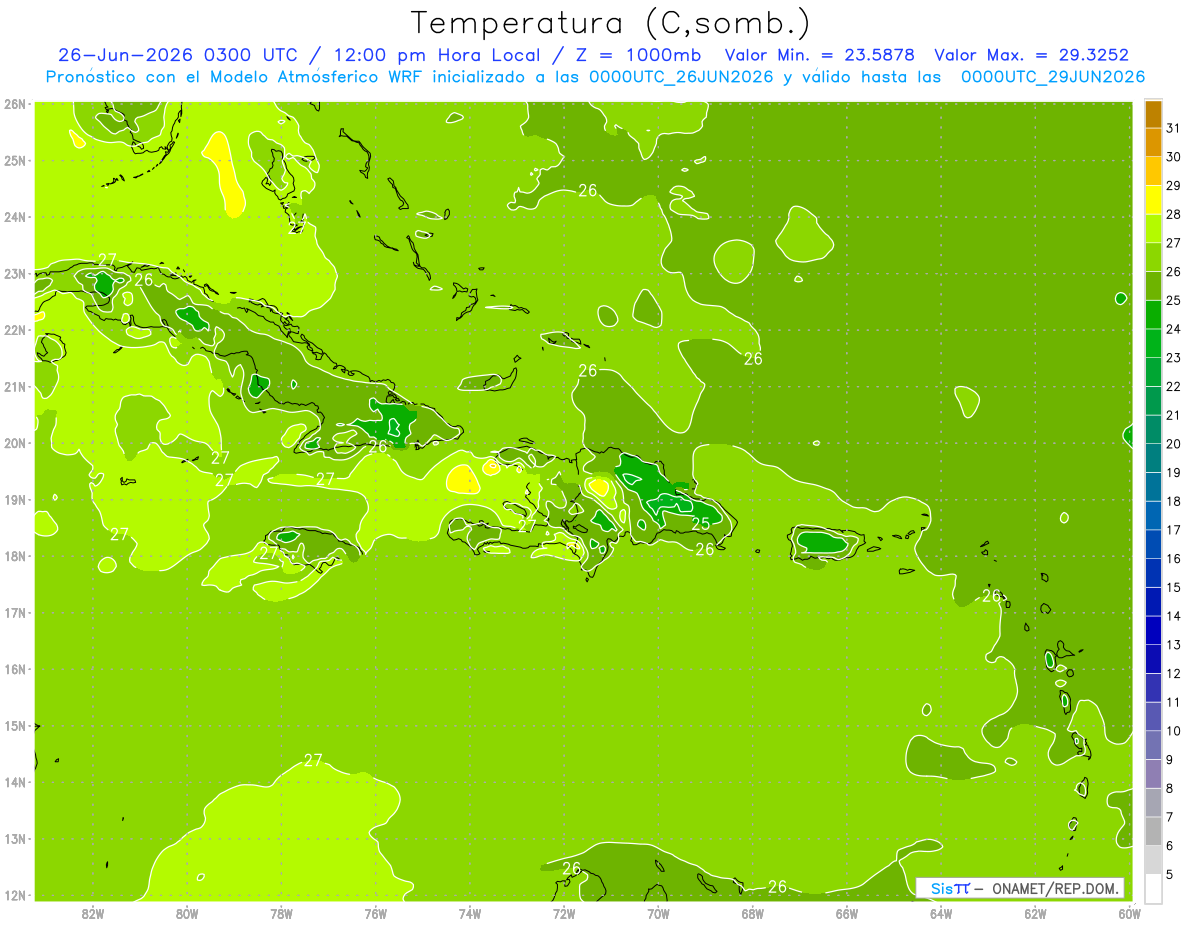Click the 80W longitude label
Viewport: 1200px width, 927px height.
point(187,913)
